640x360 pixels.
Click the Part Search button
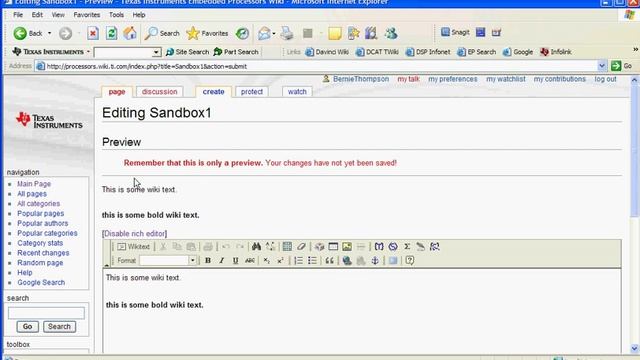coord(236,52)
